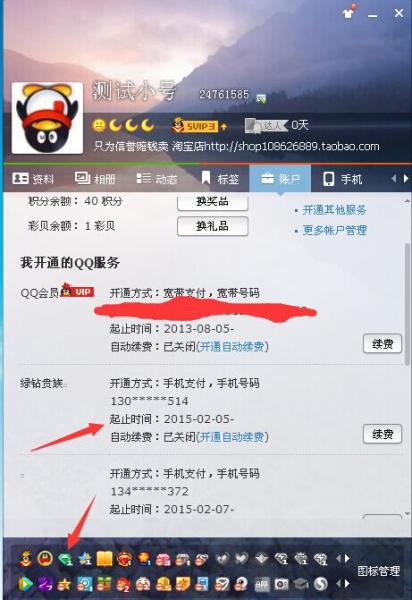Click 开通自动续费 link under 绿钻贵族
This screenshot has height=600, width=412.
coord(232,437)
